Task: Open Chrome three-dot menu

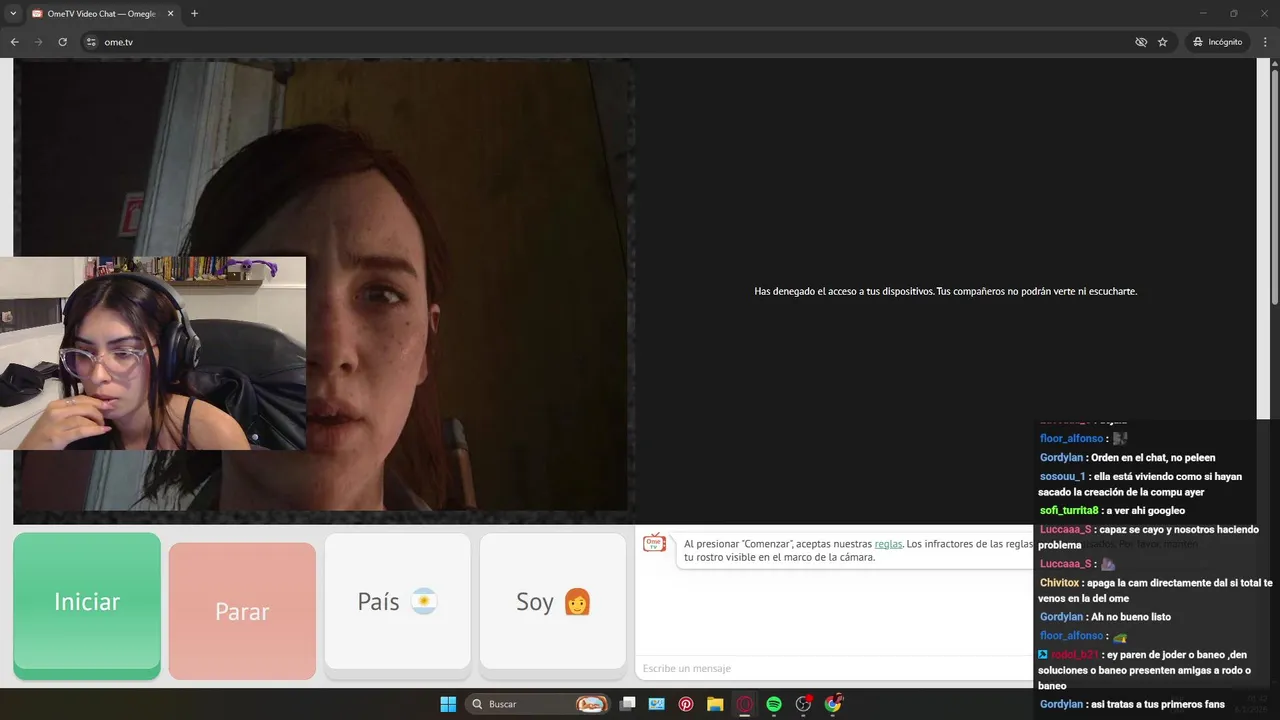Action: (1266, 42)
